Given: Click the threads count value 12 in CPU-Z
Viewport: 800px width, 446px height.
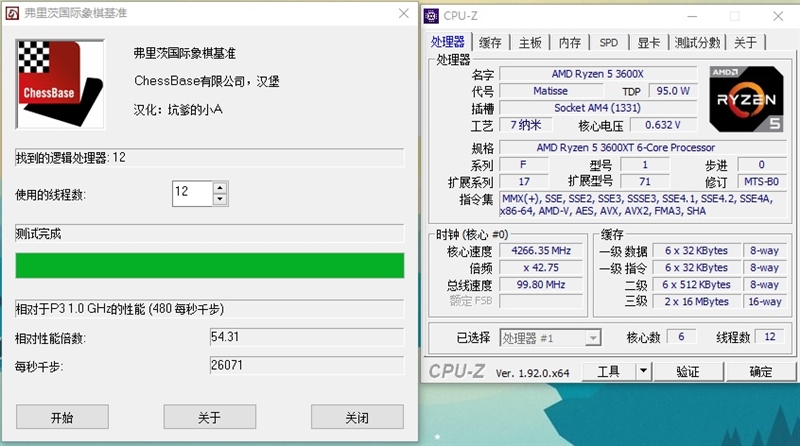Looking at the screenshot, I should (x=770, y=336).
